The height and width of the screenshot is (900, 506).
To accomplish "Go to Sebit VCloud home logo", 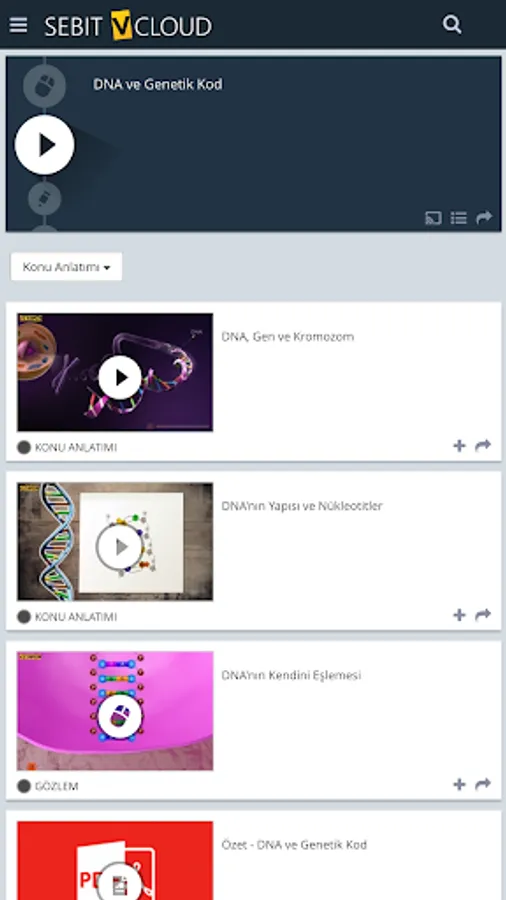I will coord(129,26).
